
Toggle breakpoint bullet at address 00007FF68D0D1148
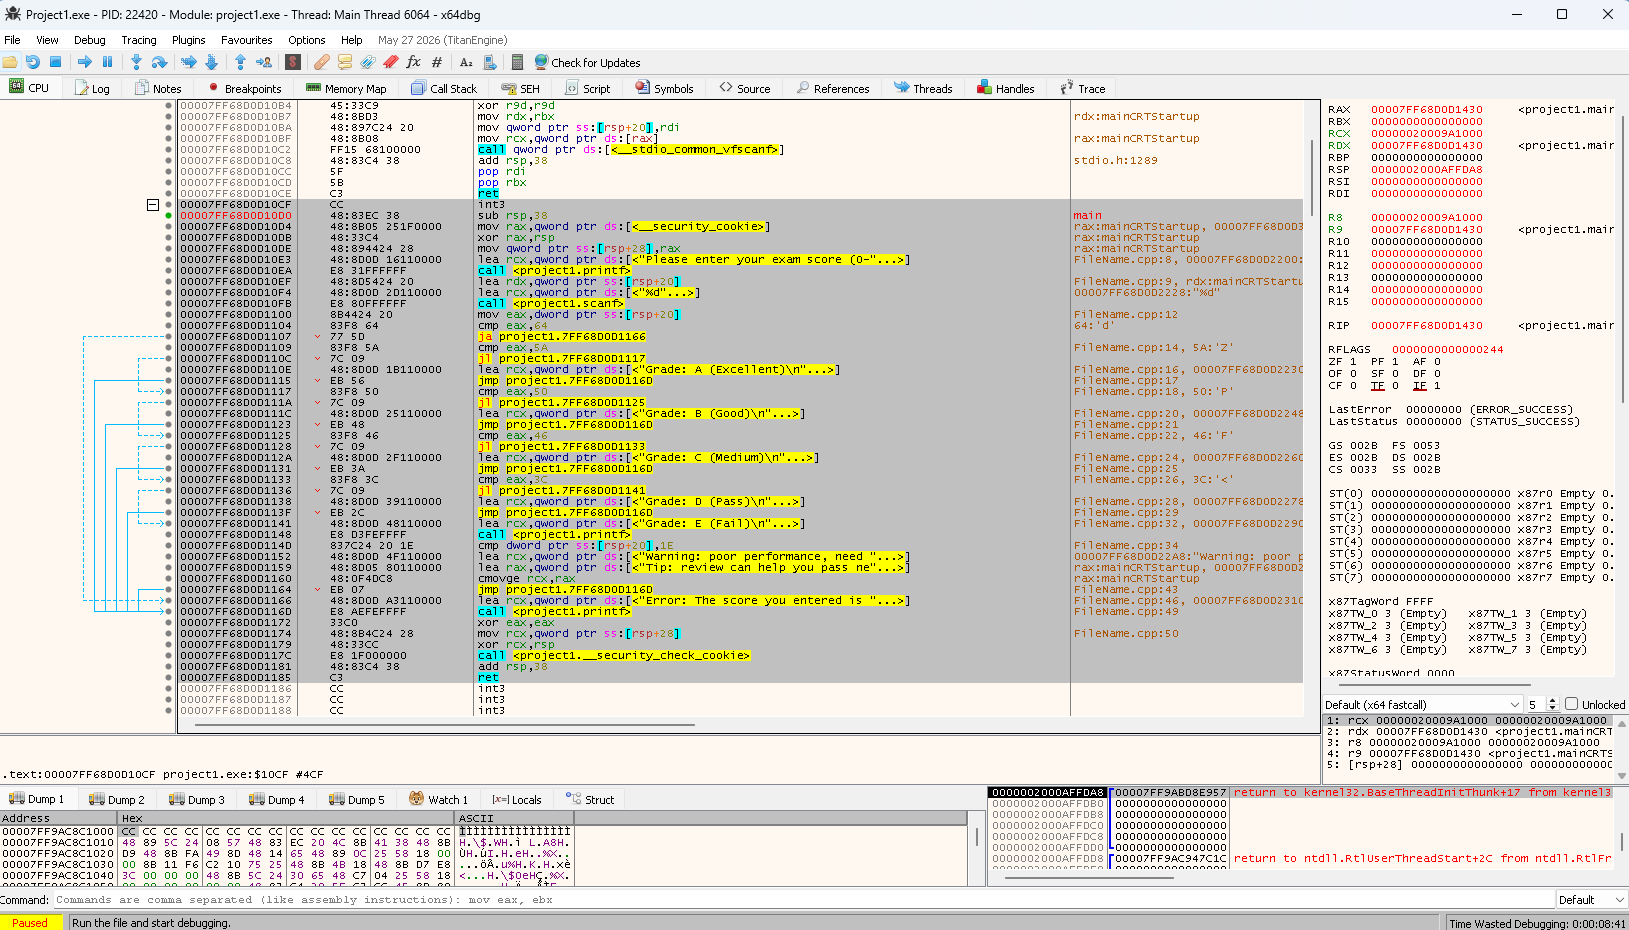pyautogui.click(x=168, y=534)
